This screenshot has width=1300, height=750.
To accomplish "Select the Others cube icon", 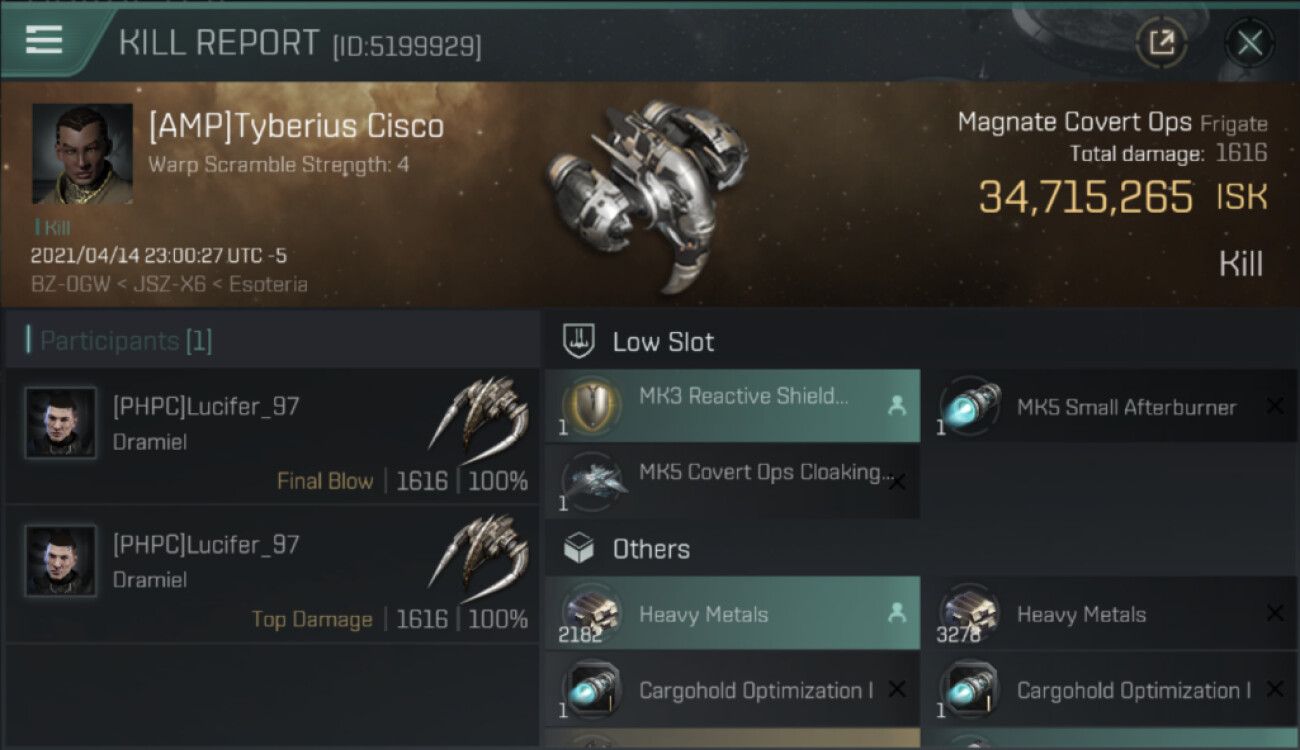I will (x=579, y=548).
